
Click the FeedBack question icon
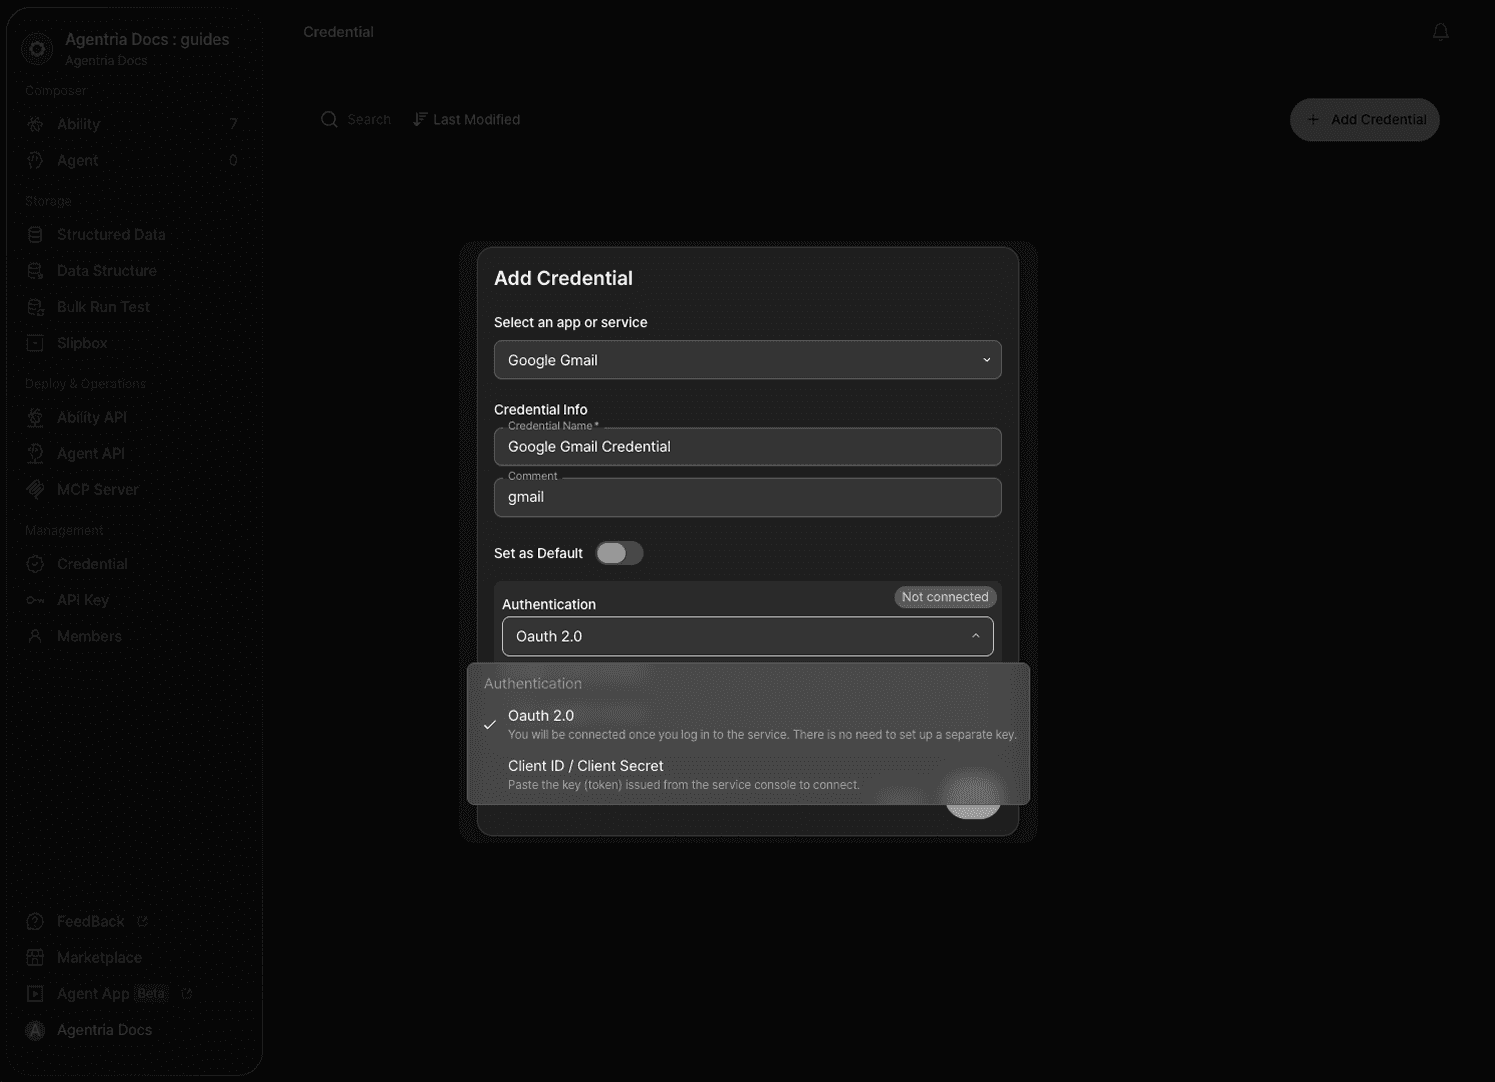coord(35,921)
